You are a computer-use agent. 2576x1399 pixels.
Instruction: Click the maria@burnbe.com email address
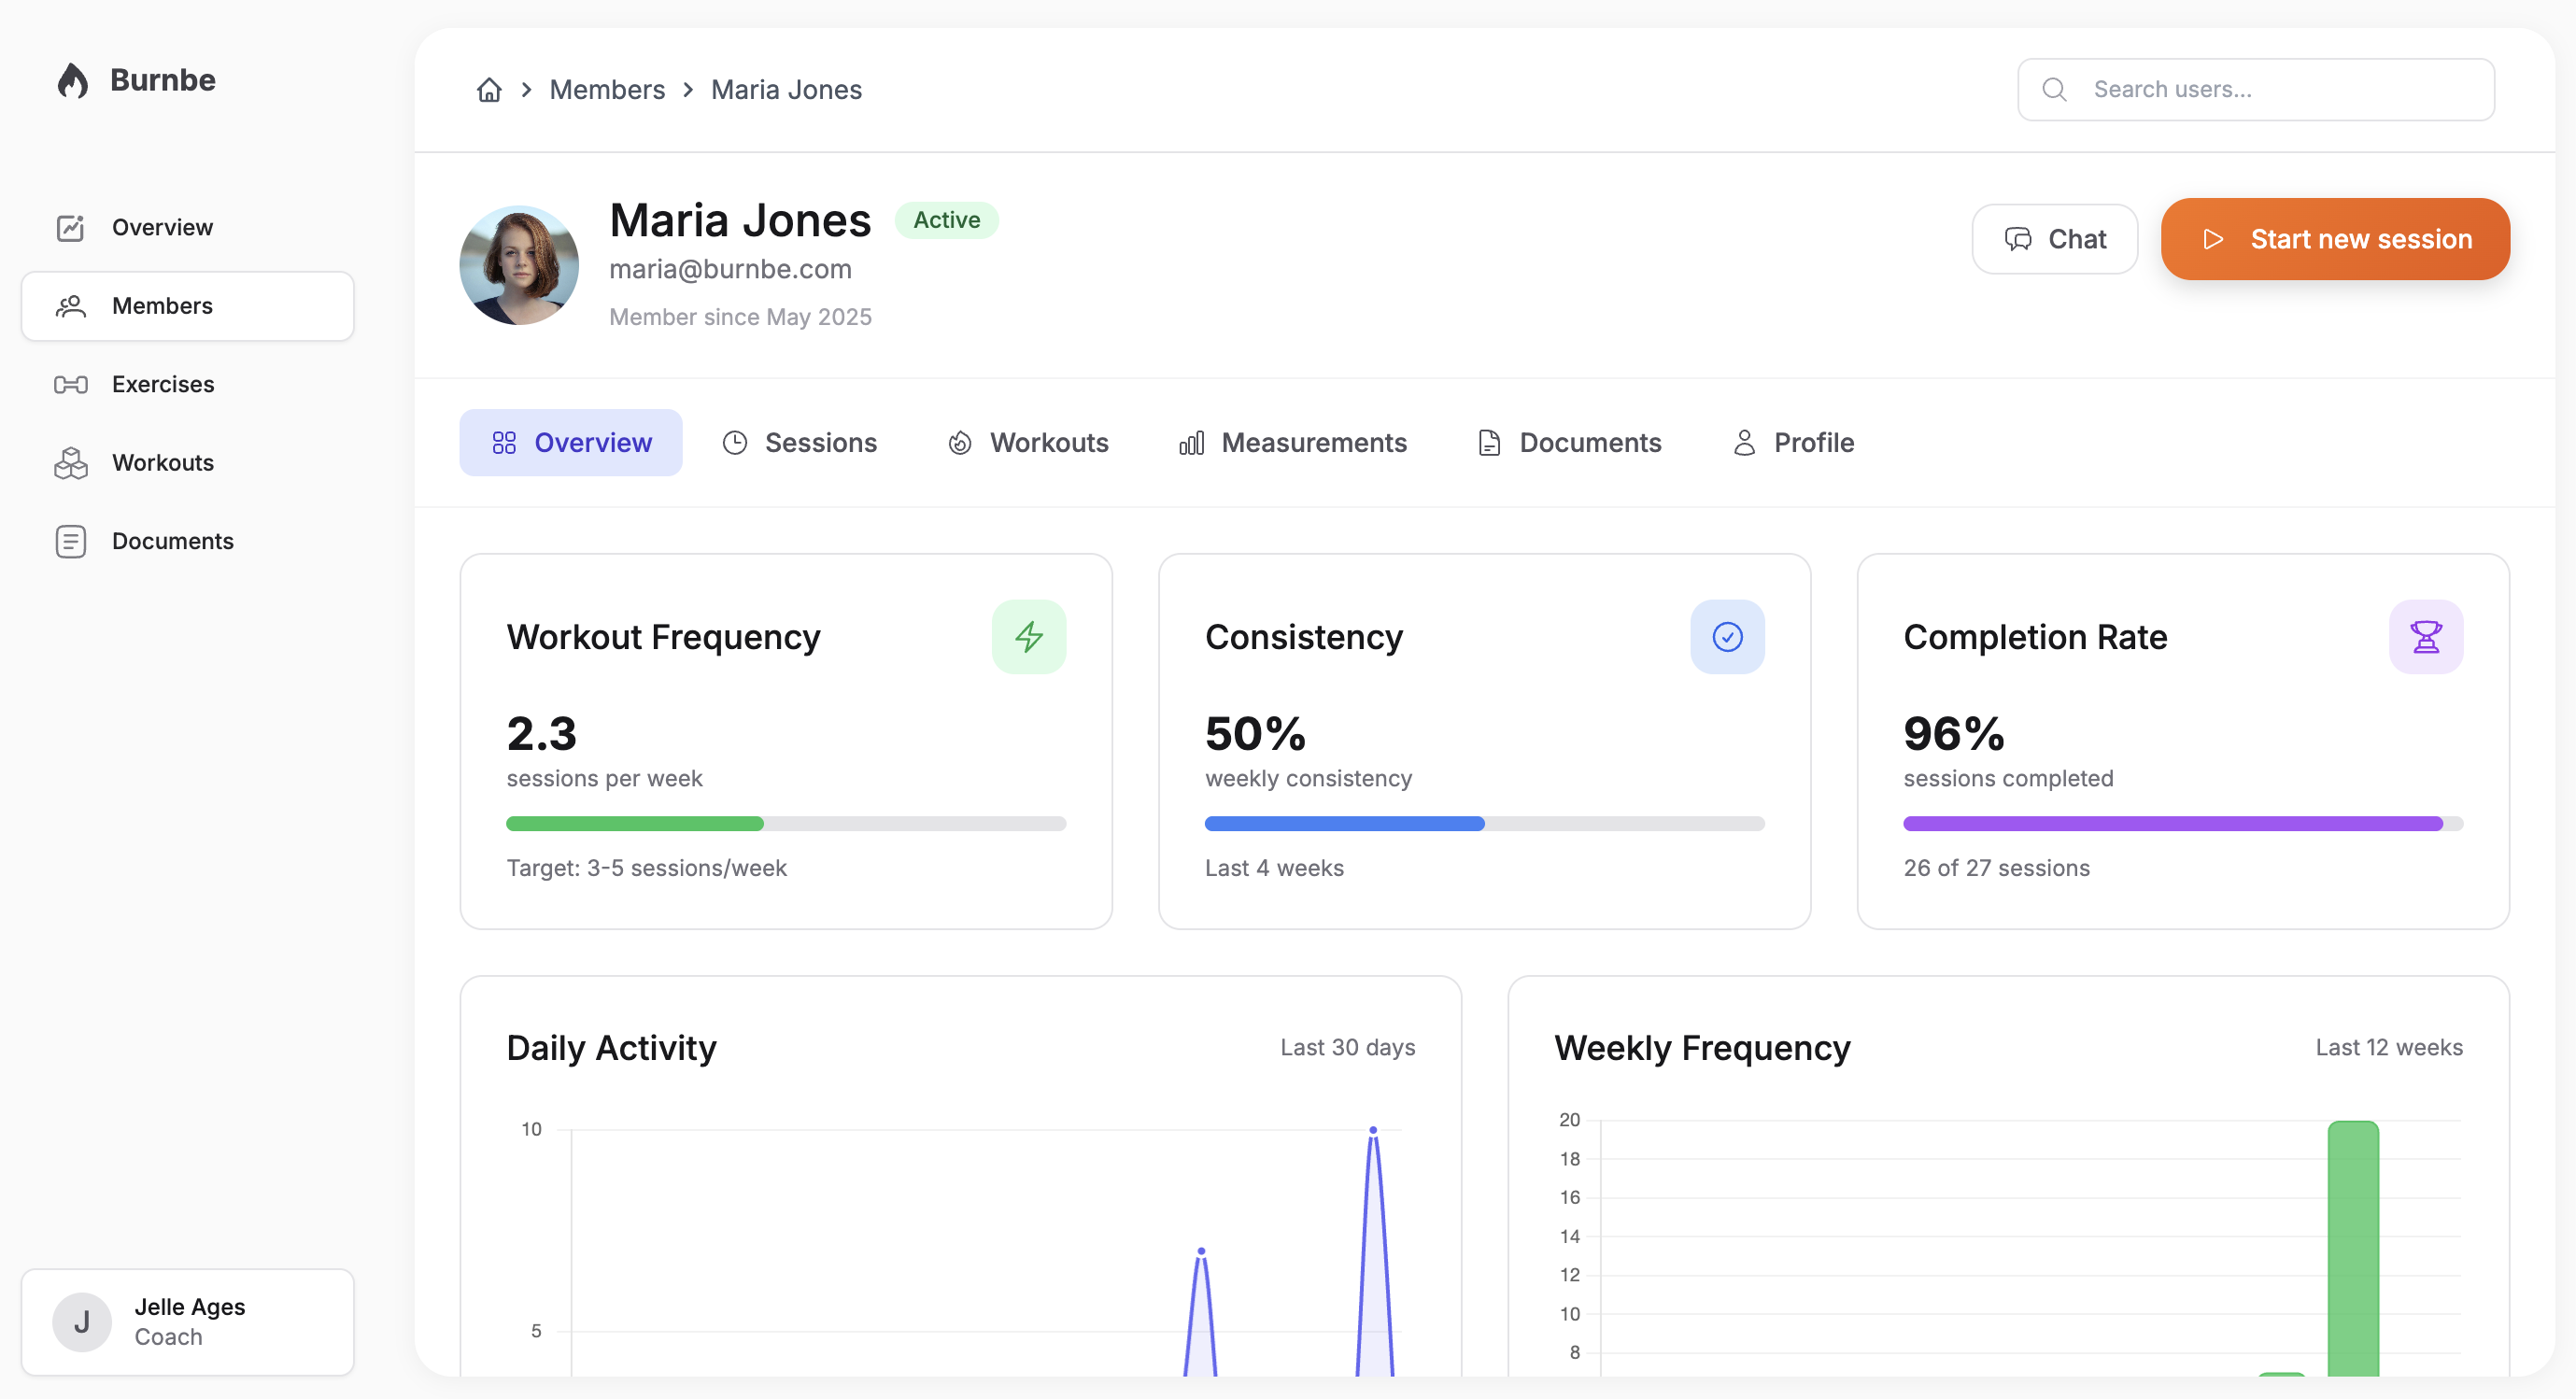[x=730, y=270]
